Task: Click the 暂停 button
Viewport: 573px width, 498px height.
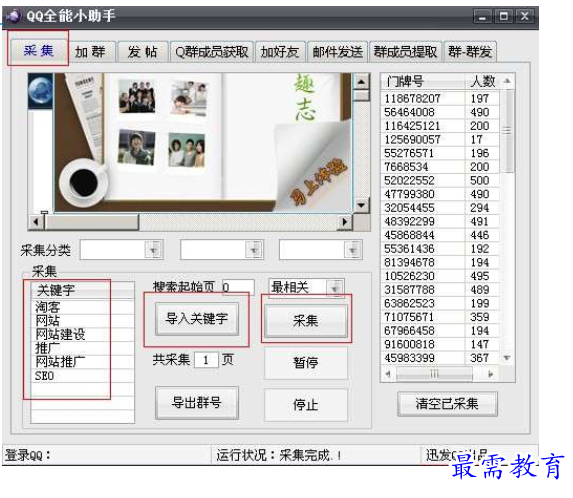Action: point(306,363)
